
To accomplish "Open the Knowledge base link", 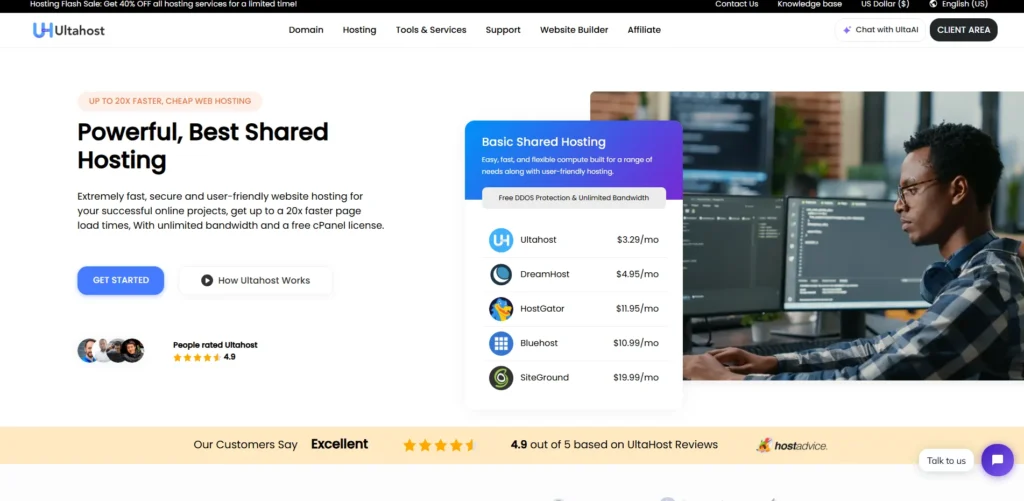I will [810, 4].
